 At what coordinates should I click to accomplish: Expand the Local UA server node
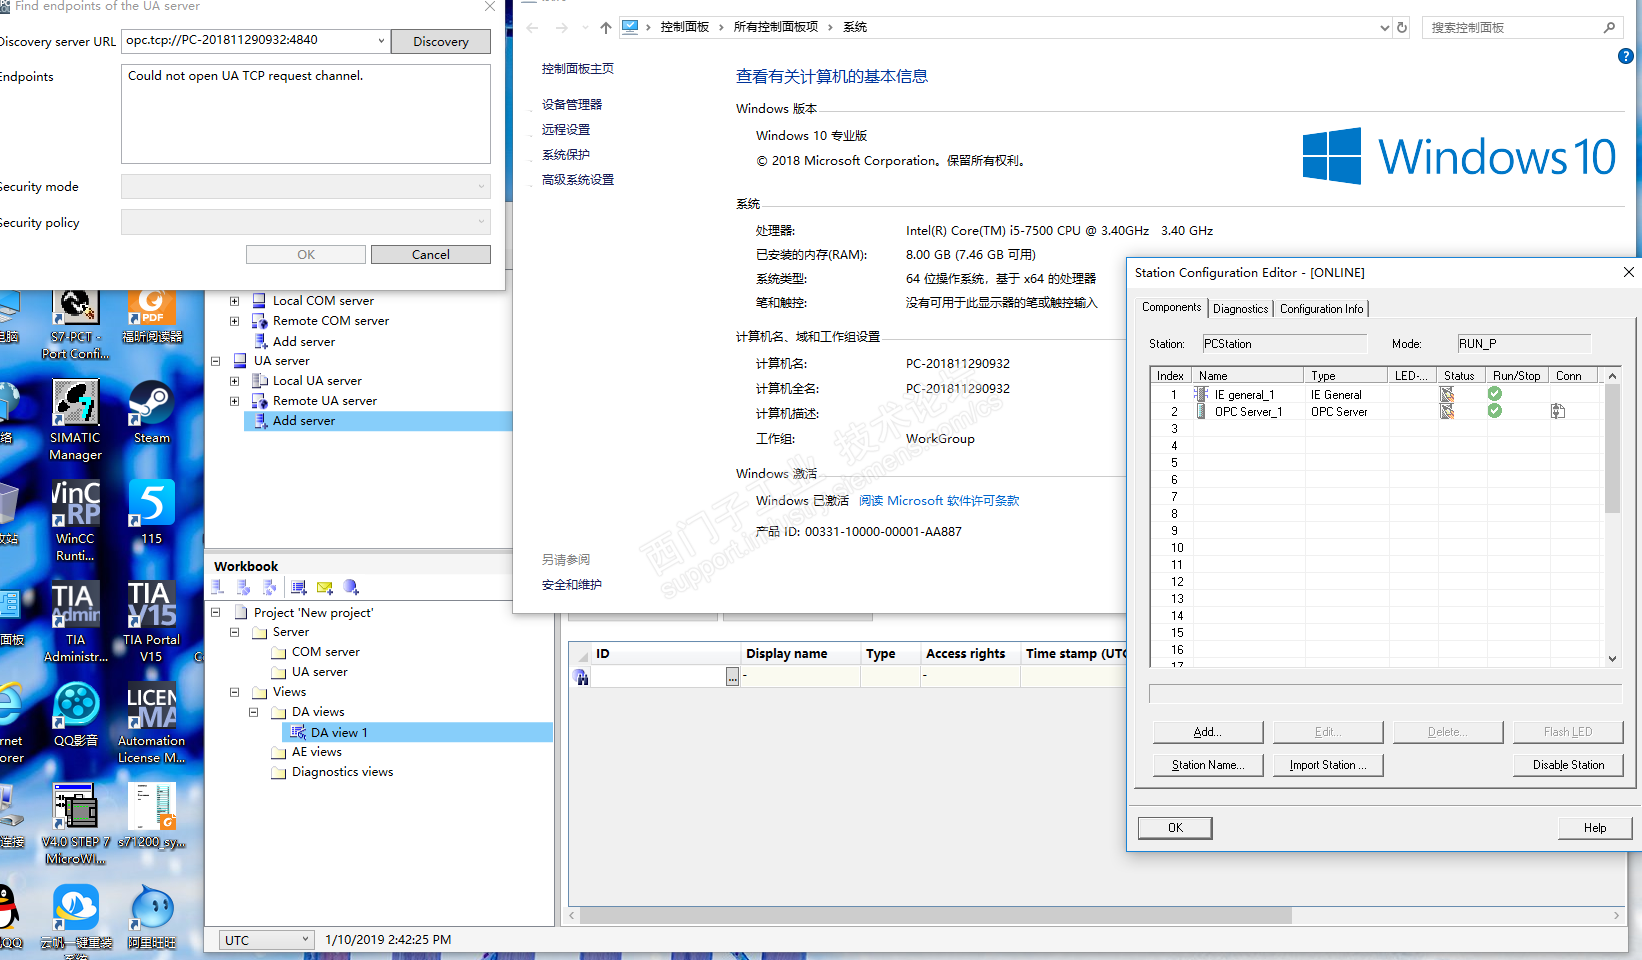click(x=235, y=381)
